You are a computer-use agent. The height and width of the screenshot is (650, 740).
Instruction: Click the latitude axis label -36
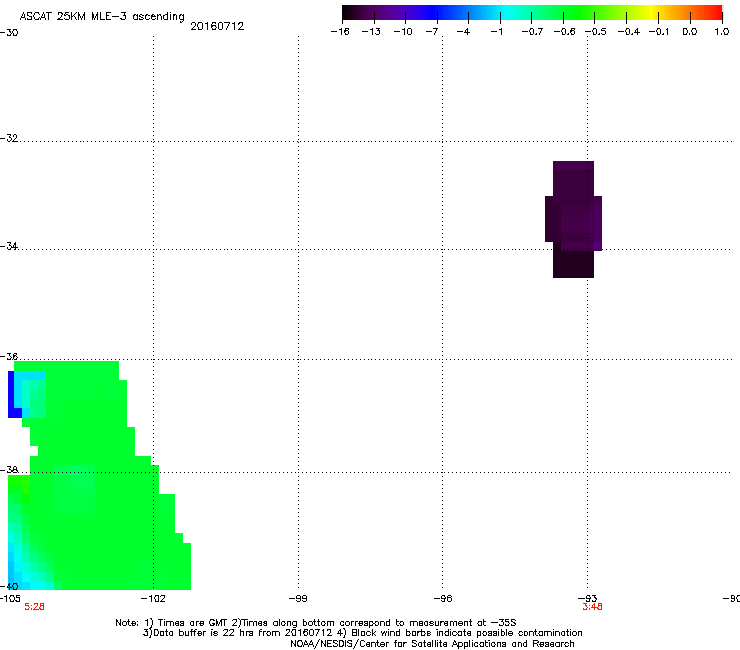pos(9,356)
